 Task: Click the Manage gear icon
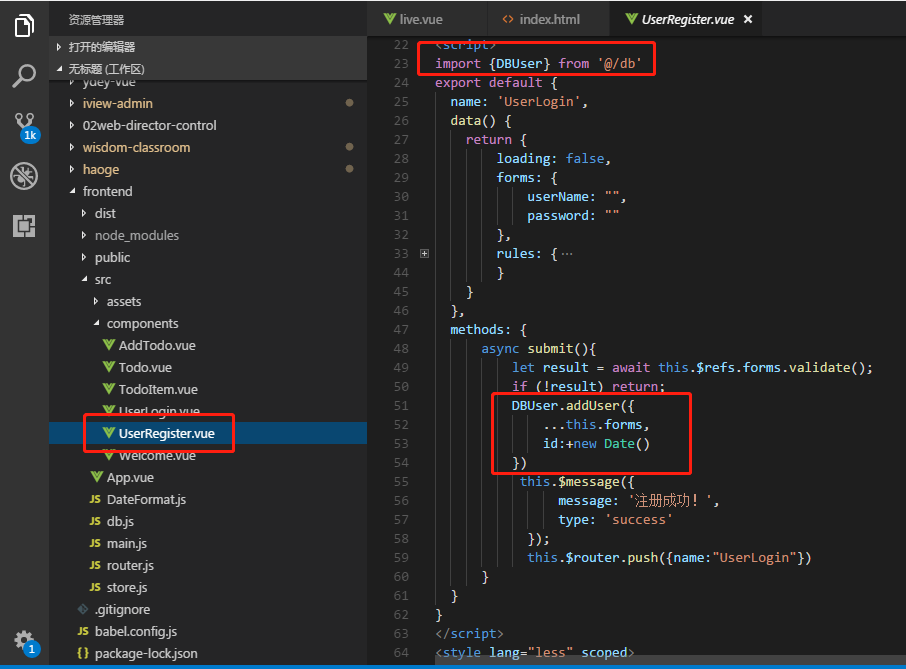[24, 640]
